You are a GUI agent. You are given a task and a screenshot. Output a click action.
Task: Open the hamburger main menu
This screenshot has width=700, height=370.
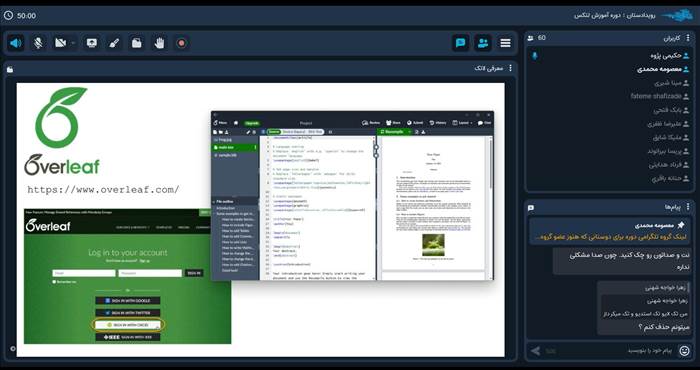pos(505,43)
